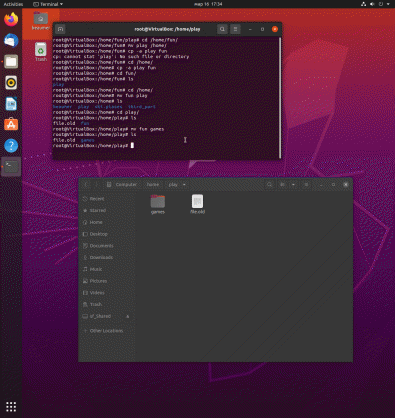Click home in the Files path bar
This screenshot has width=395, height=418.
click(153, 184)
